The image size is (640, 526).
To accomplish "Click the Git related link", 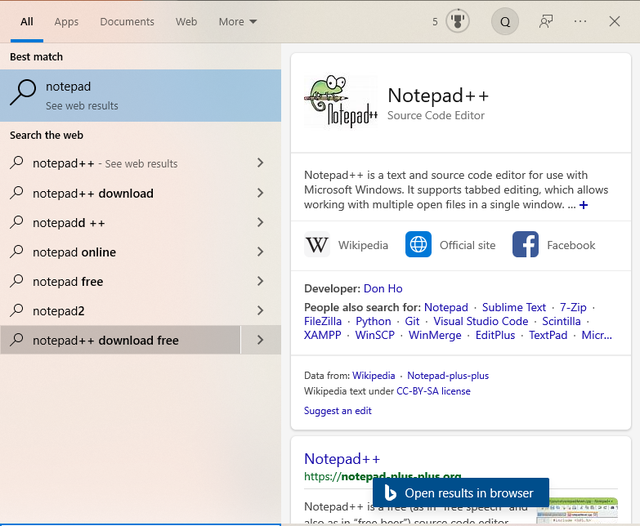I will coord(412,321).
